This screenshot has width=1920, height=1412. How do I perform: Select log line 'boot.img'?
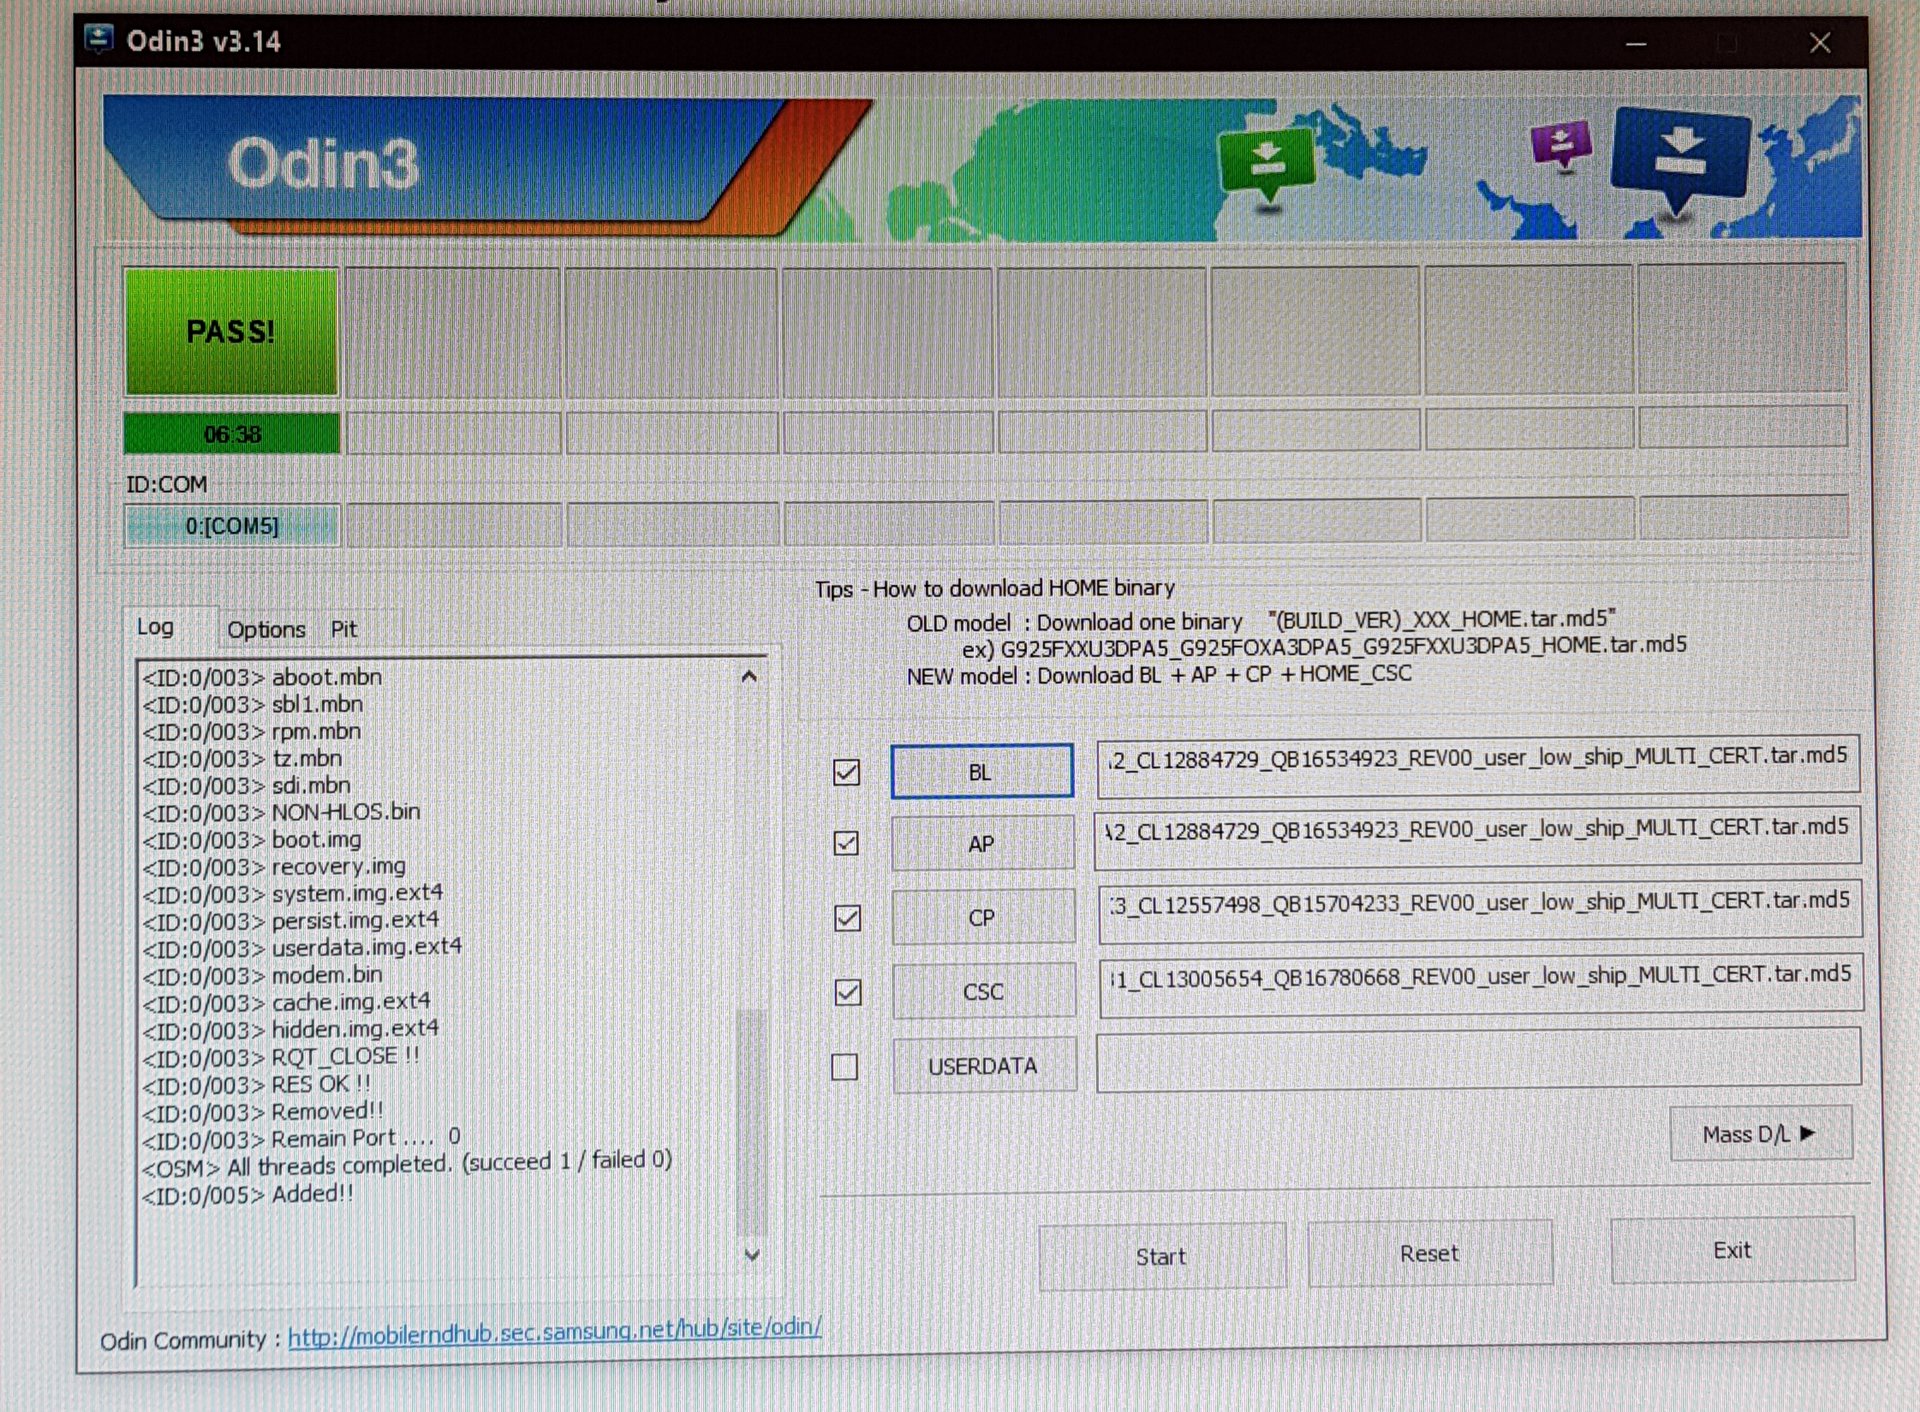tap(252, 840)
